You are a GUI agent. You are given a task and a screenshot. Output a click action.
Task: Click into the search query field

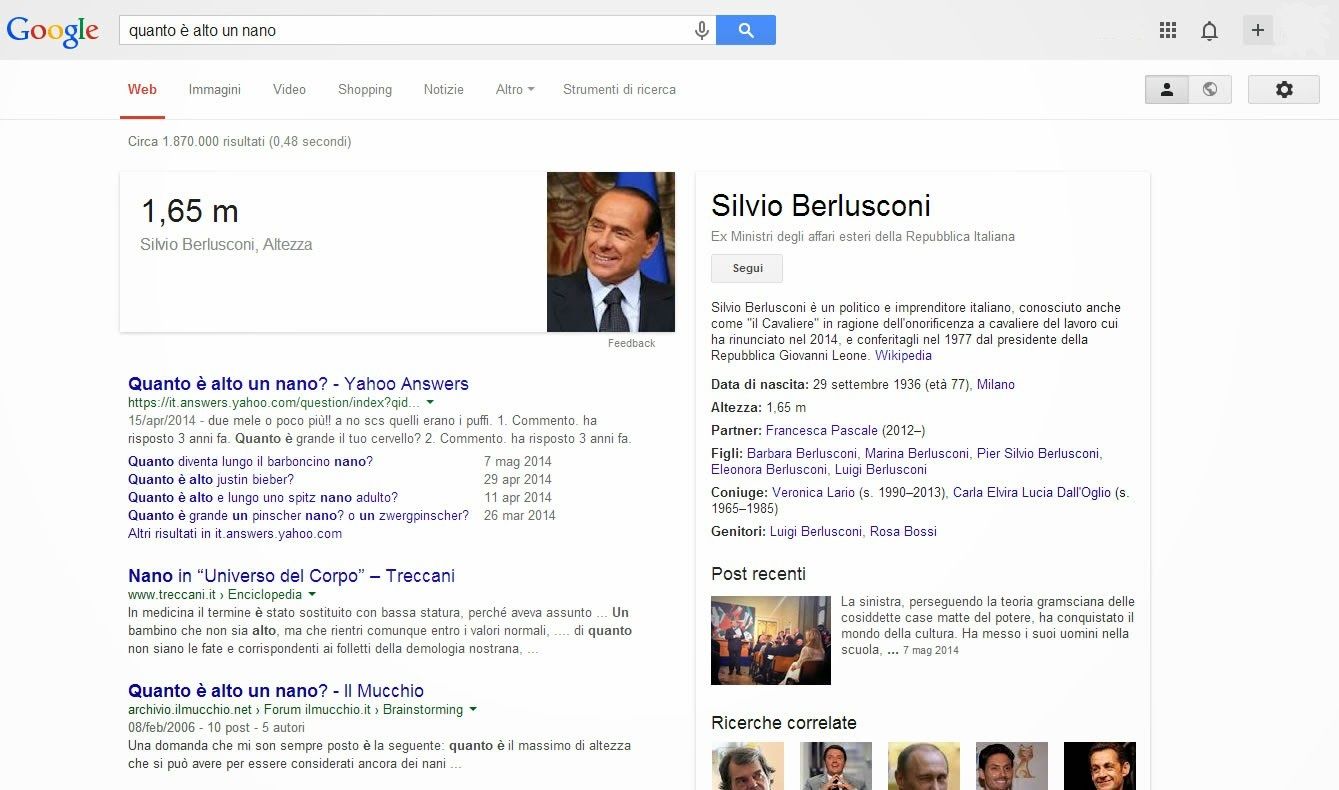pyautogui.click(x=400, y=30)
